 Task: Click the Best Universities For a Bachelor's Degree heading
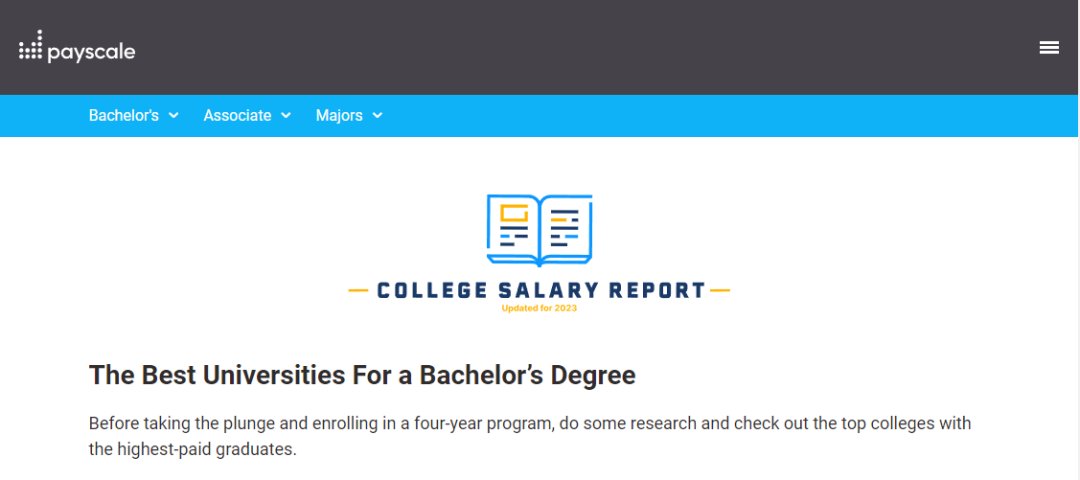(362, 375)
